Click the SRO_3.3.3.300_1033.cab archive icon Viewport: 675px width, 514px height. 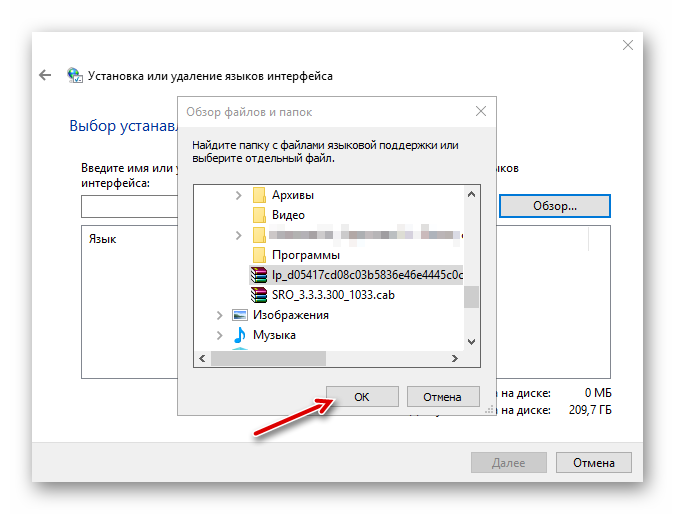coord(259,295)
